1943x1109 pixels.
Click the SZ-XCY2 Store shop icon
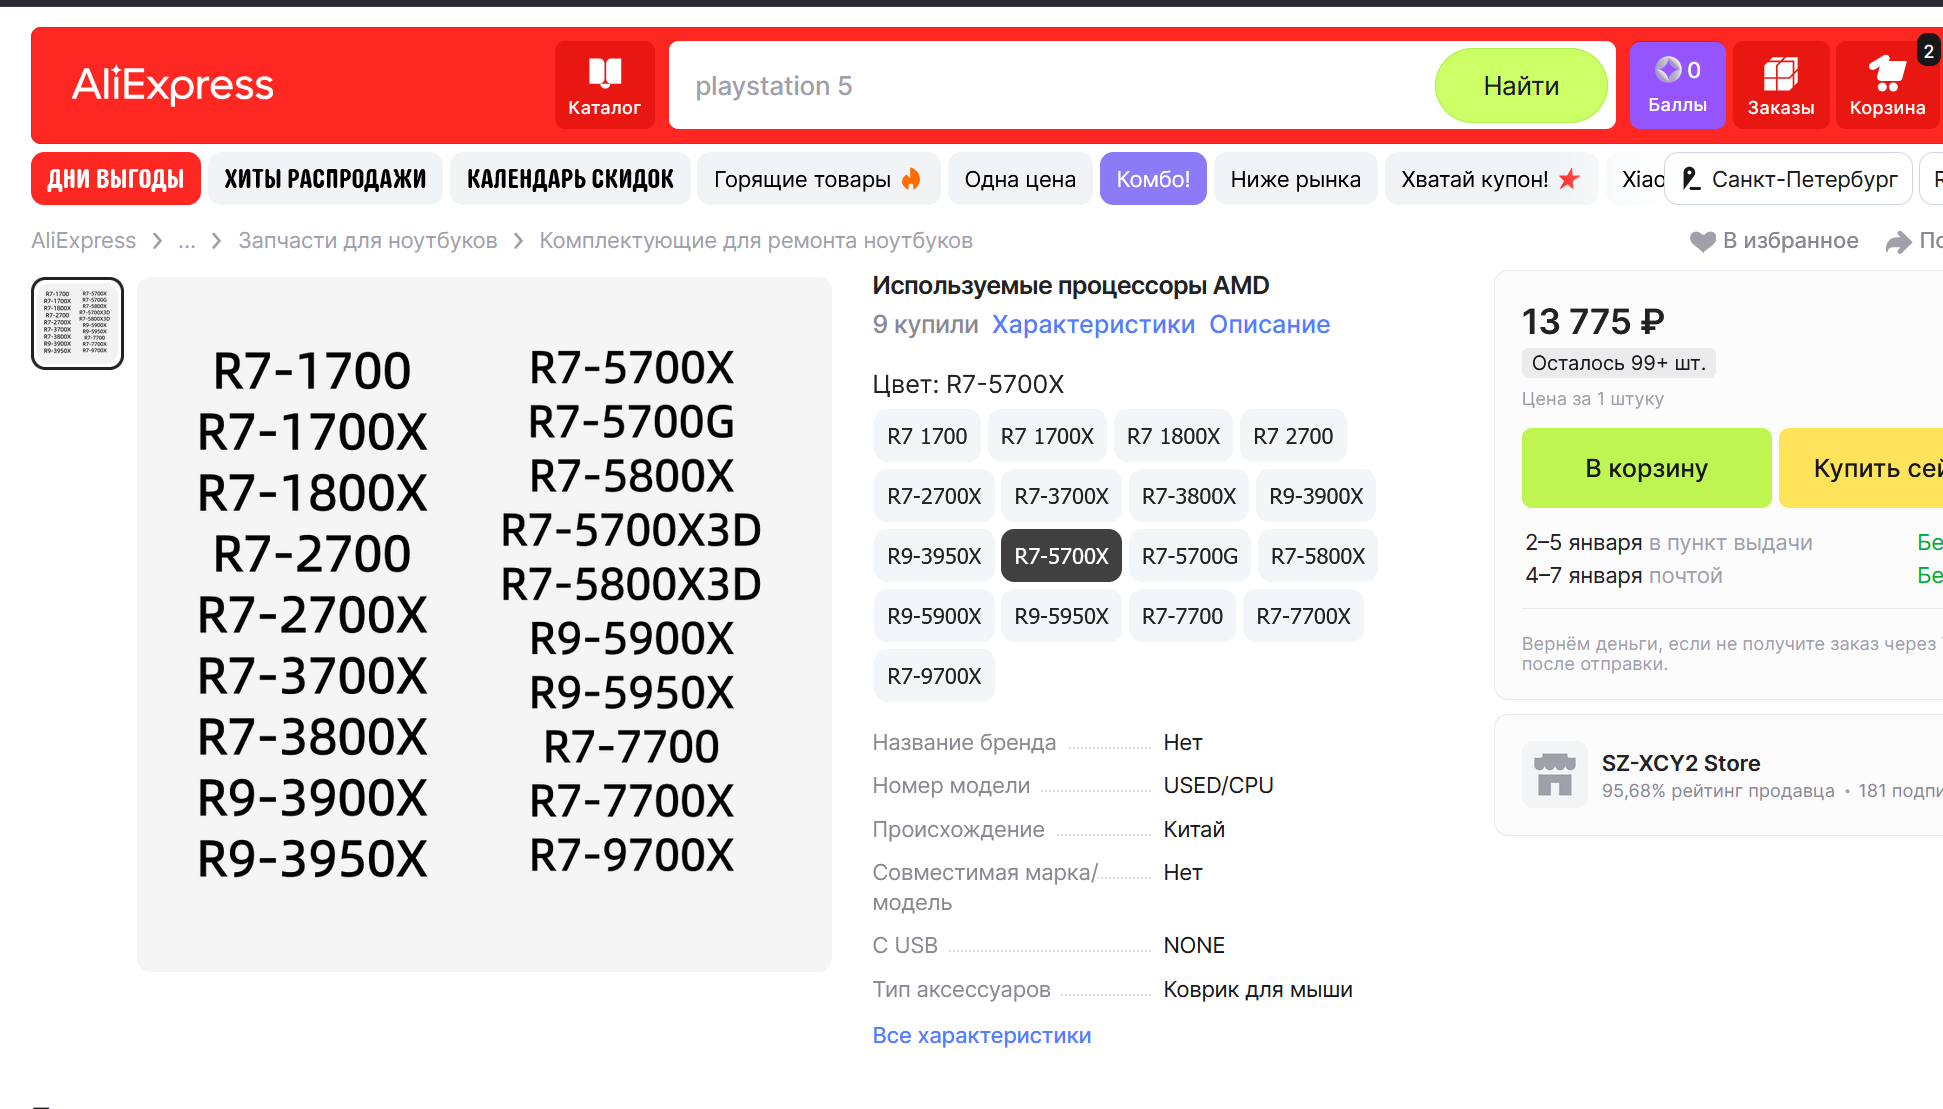click(1554, 774)
